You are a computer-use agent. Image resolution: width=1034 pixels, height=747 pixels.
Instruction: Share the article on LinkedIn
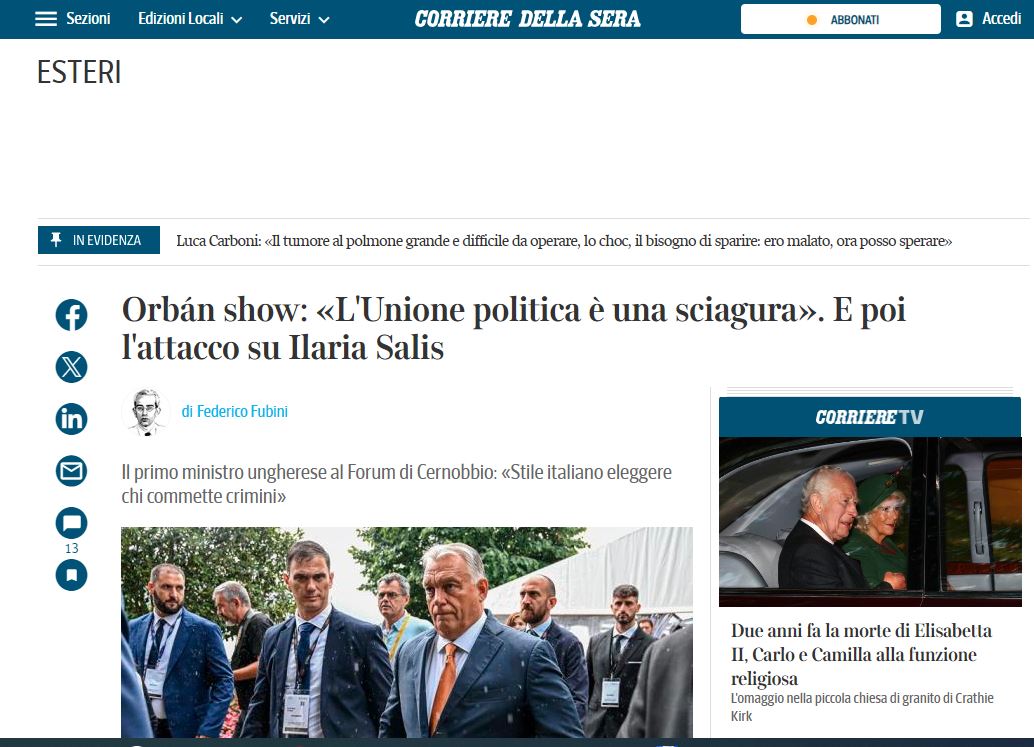pos(71,419)
